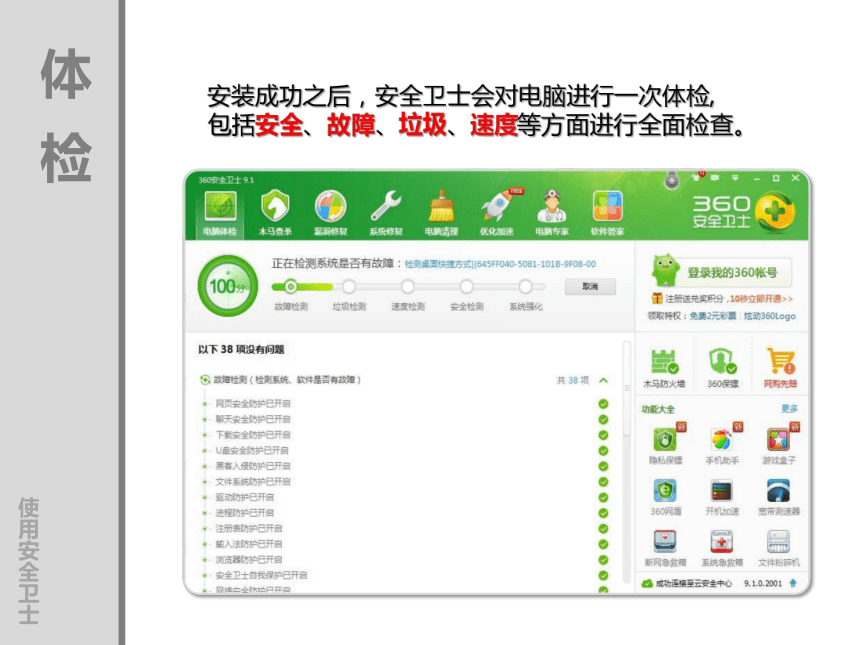Launch the 断网急救箱 tool
860x645 pixels.
point(665,548)
